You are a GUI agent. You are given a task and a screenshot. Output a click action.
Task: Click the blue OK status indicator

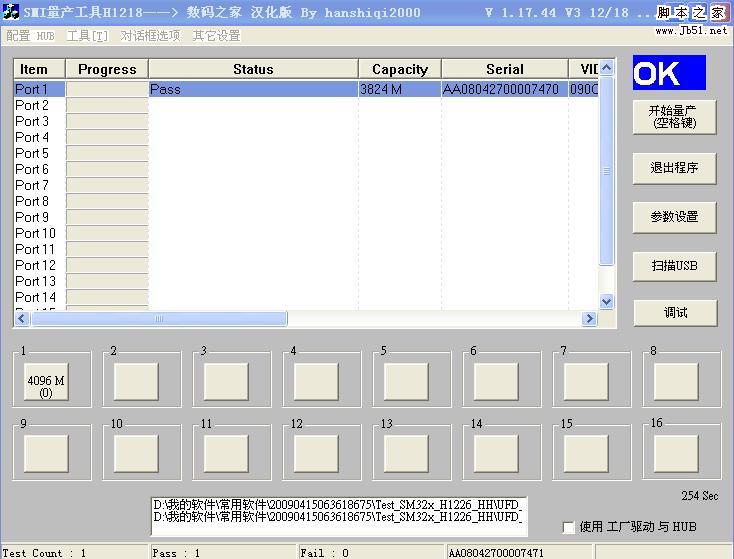[669, 74]
